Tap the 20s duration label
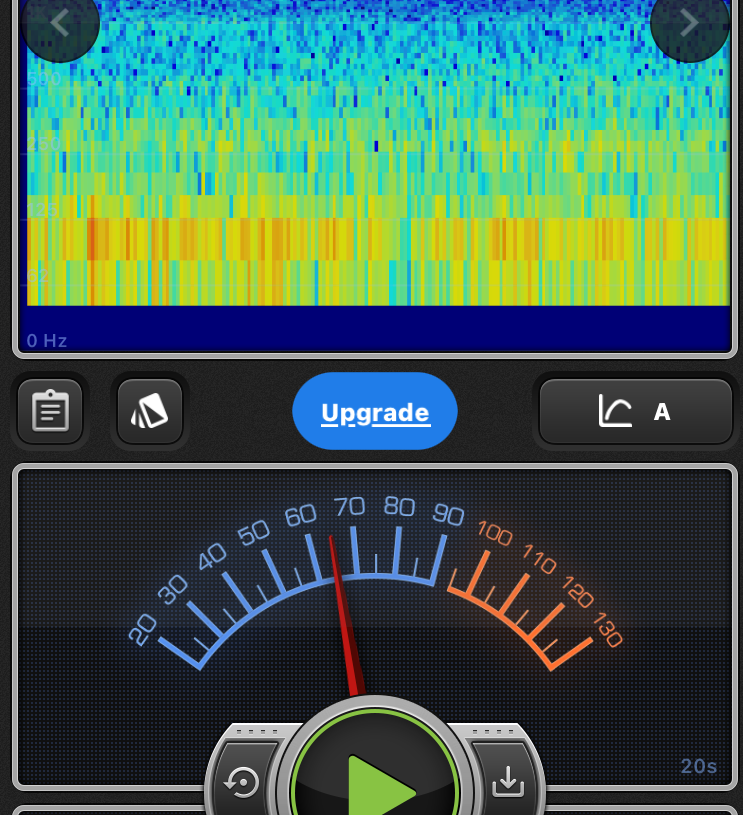The image size is (743, 815). click(699, 766)
